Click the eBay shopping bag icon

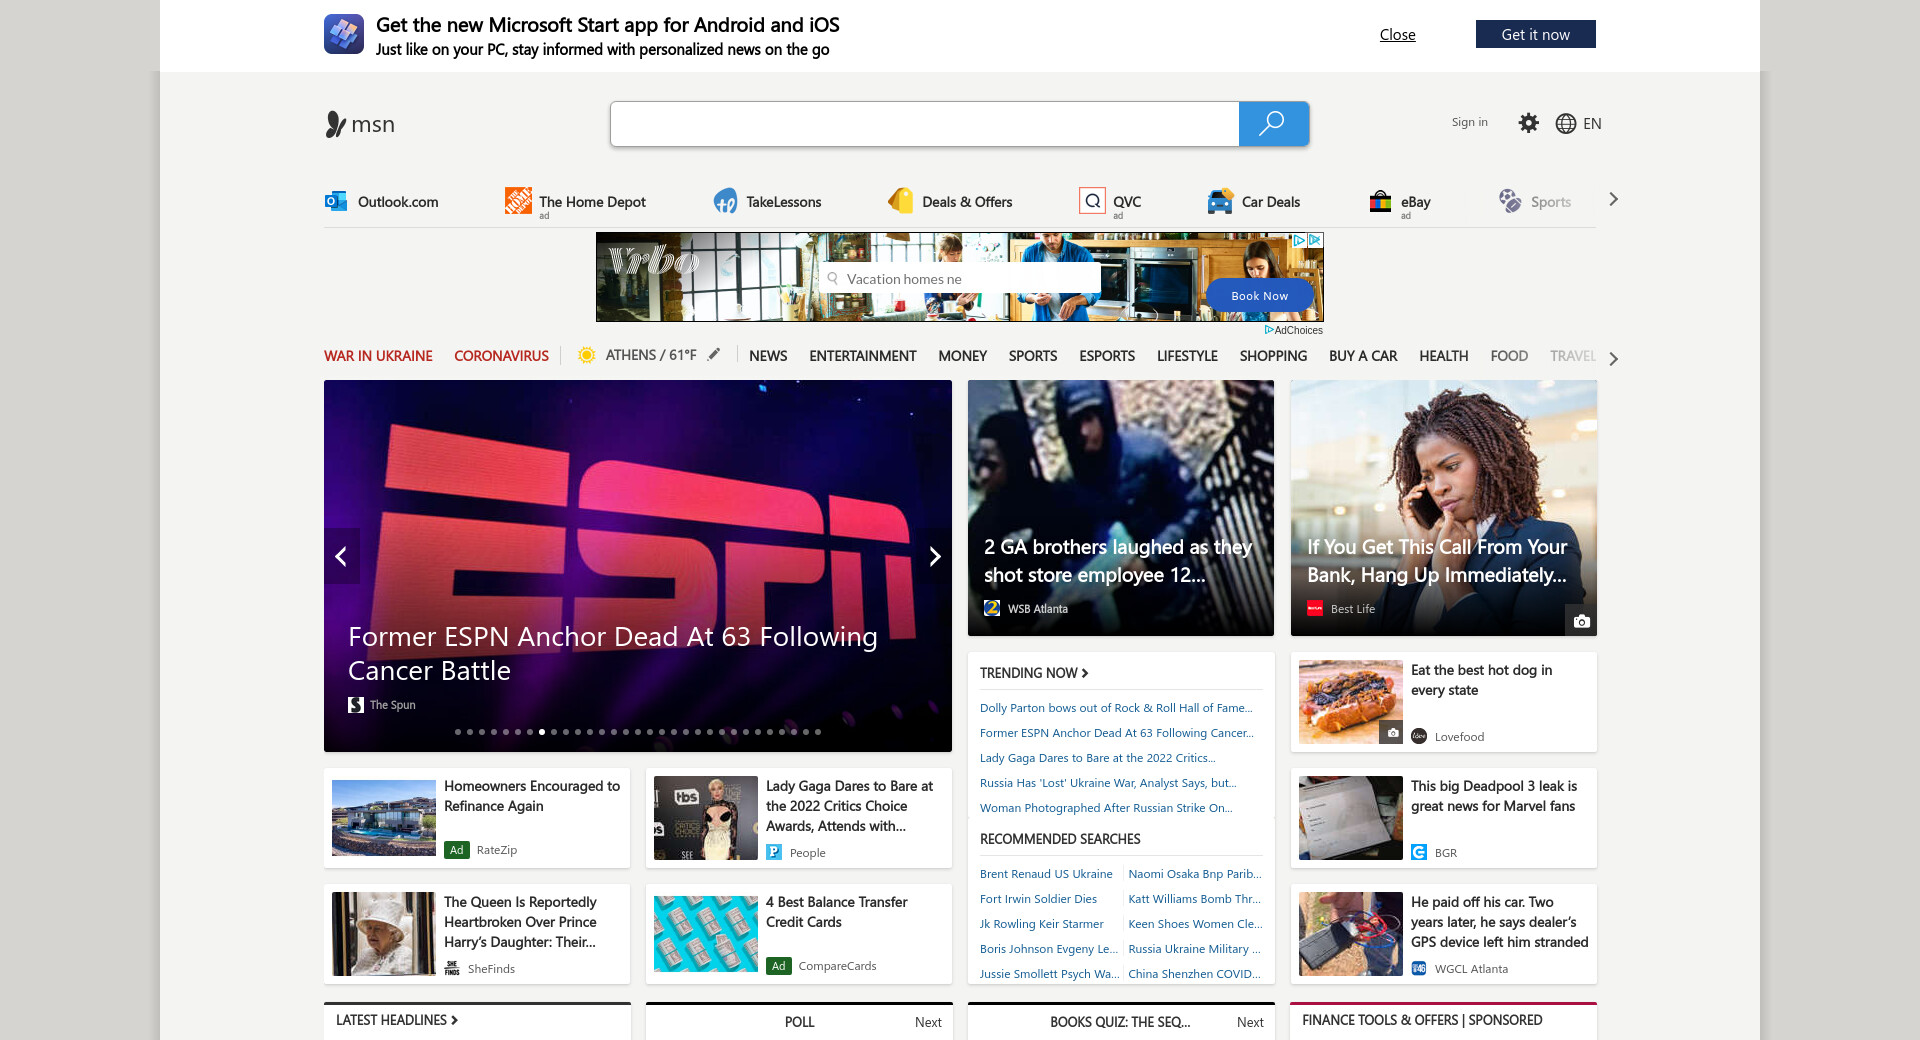coord(1380,201)
